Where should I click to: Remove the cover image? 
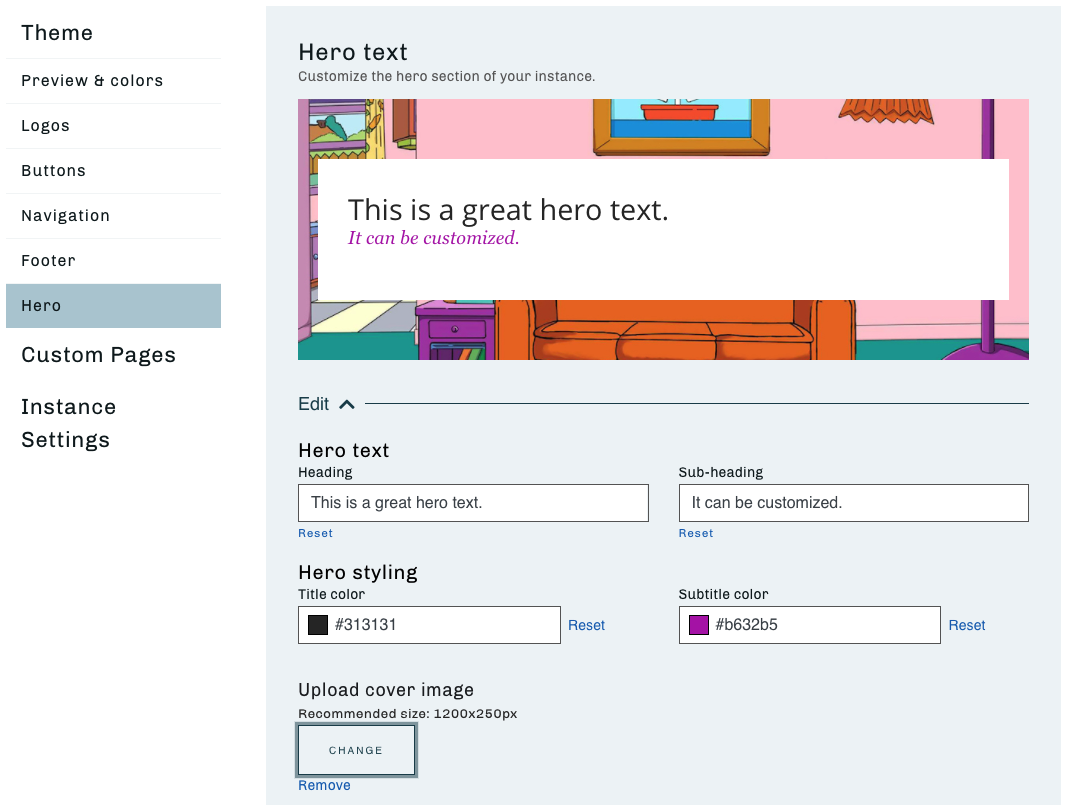(324, 785)
